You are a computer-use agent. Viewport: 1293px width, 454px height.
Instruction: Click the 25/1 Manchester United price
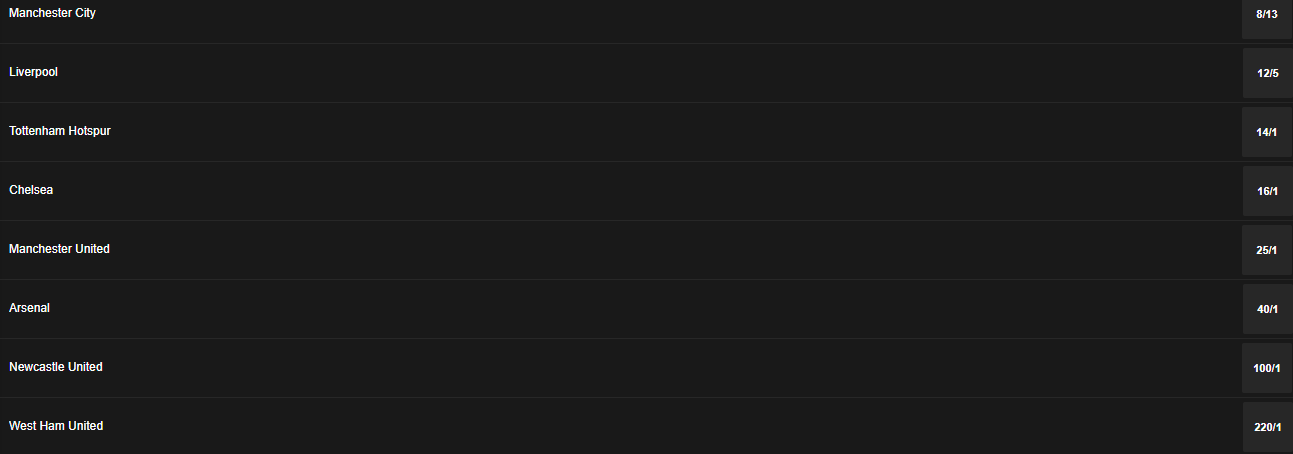point(1267,250)
